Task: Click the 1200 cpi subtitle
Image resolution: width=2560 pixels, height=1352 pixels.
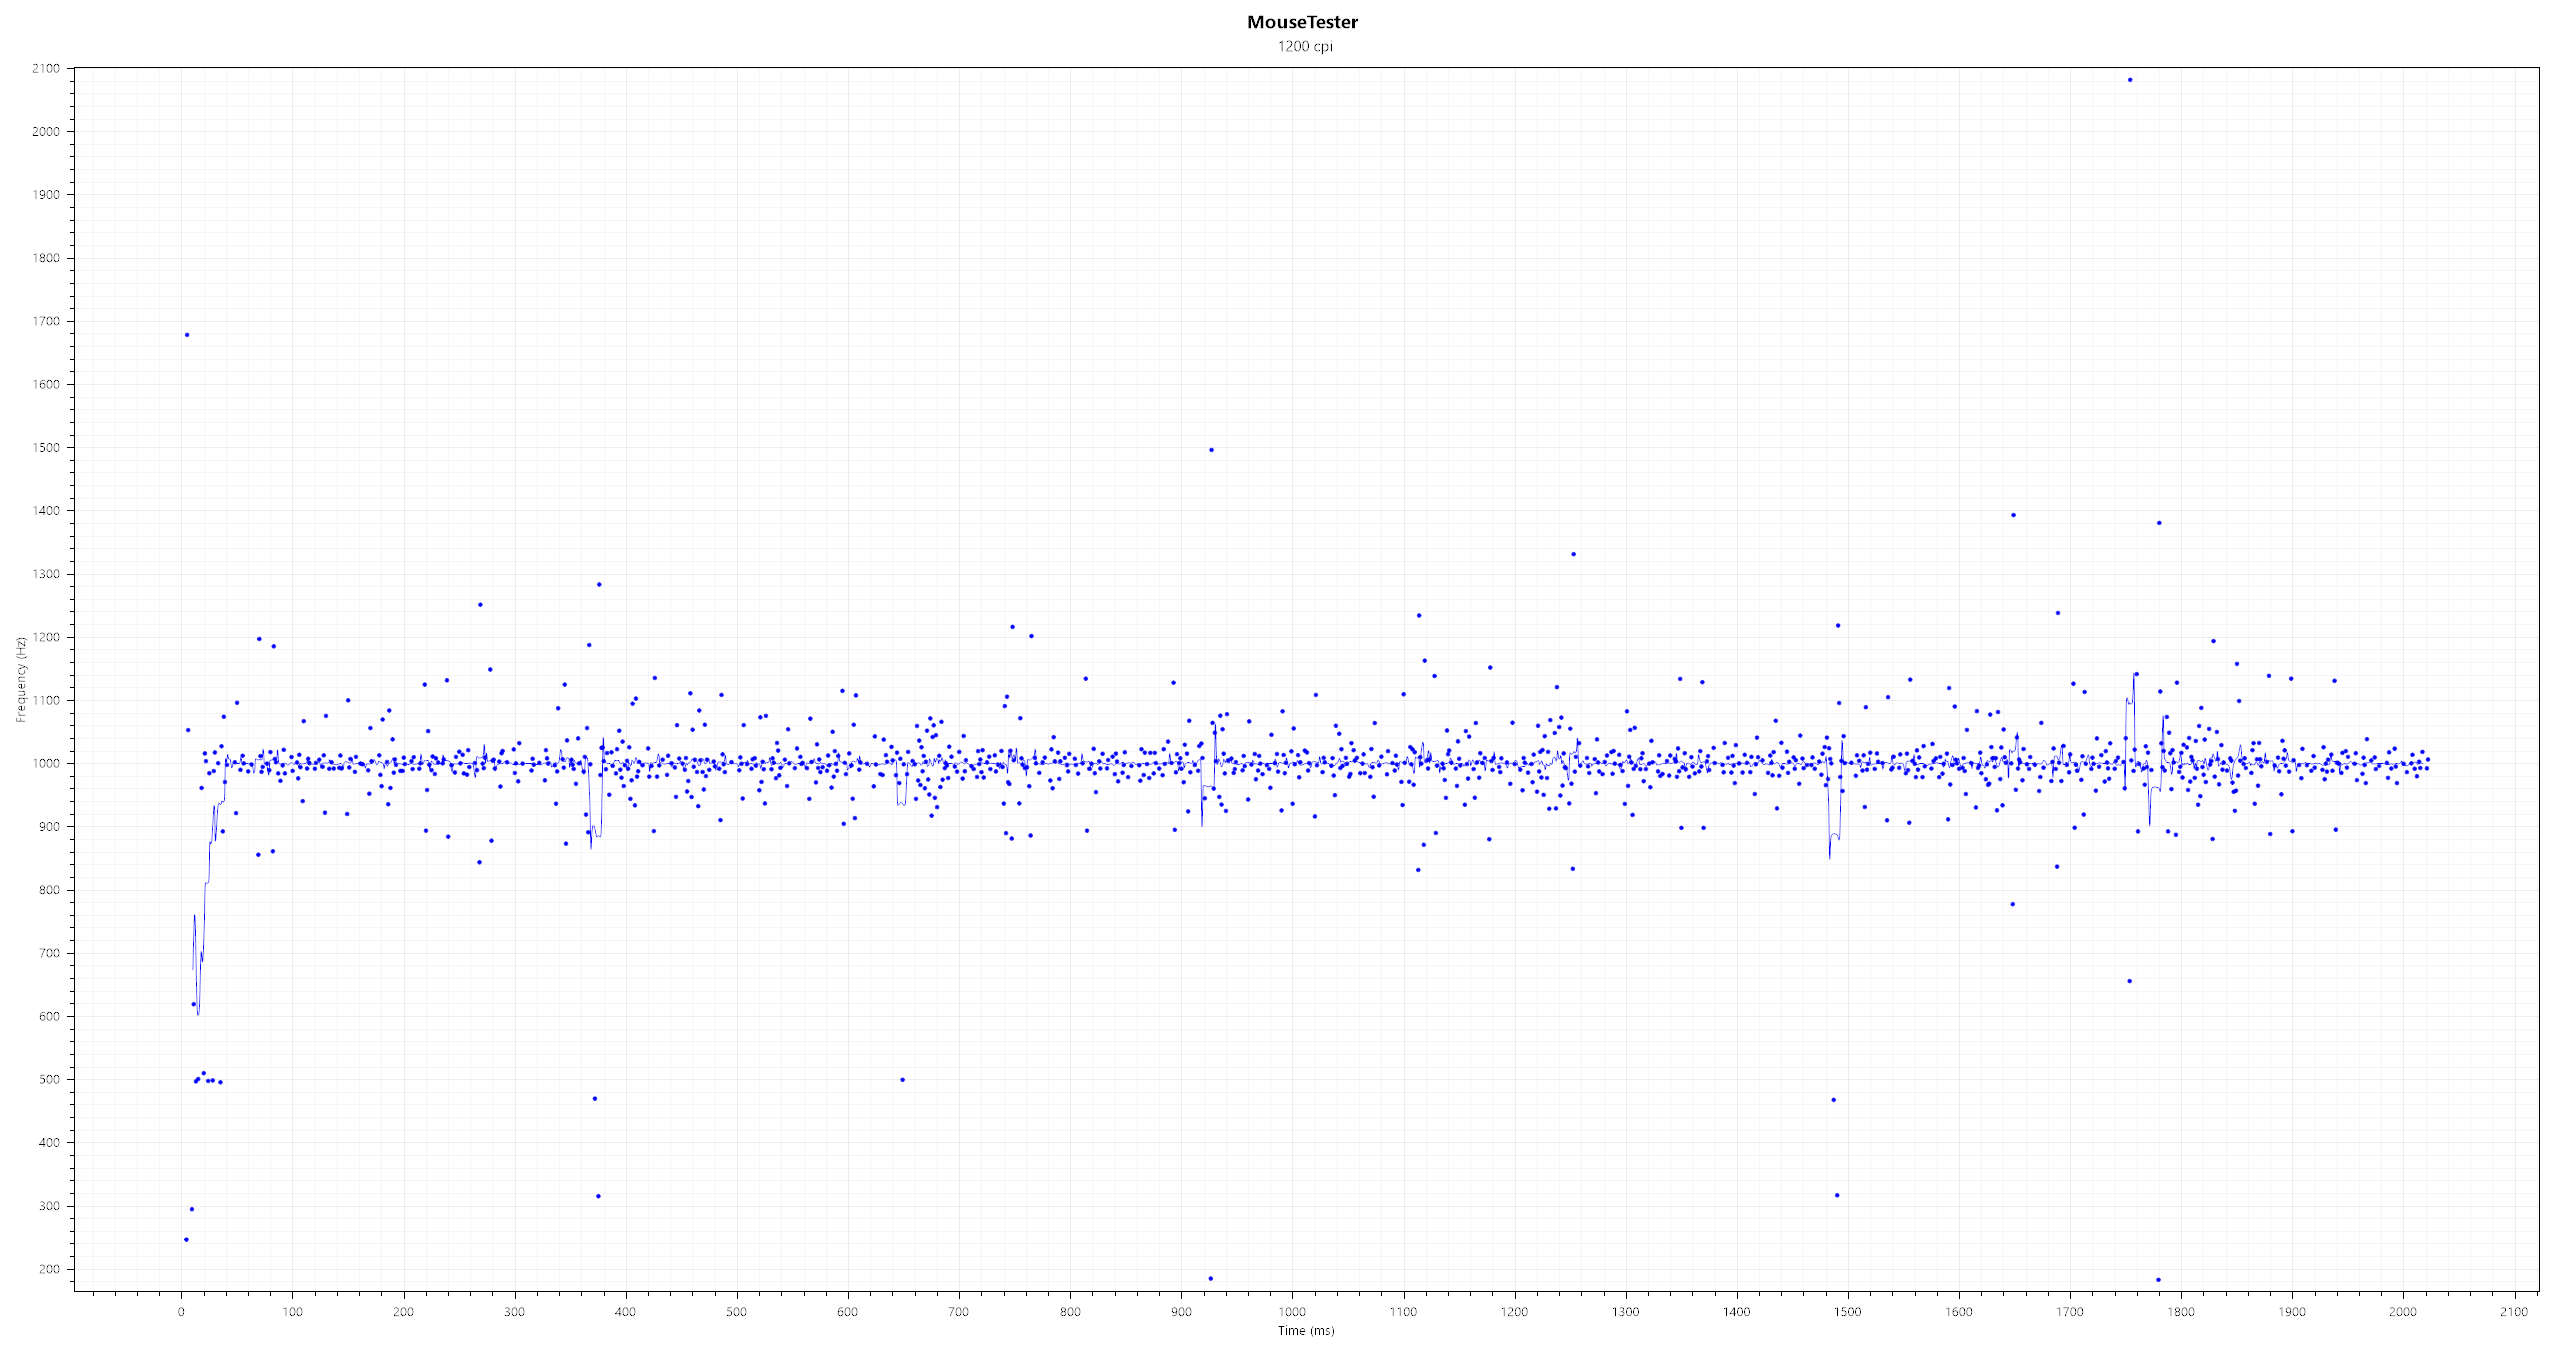Action: pos(1304,46)
